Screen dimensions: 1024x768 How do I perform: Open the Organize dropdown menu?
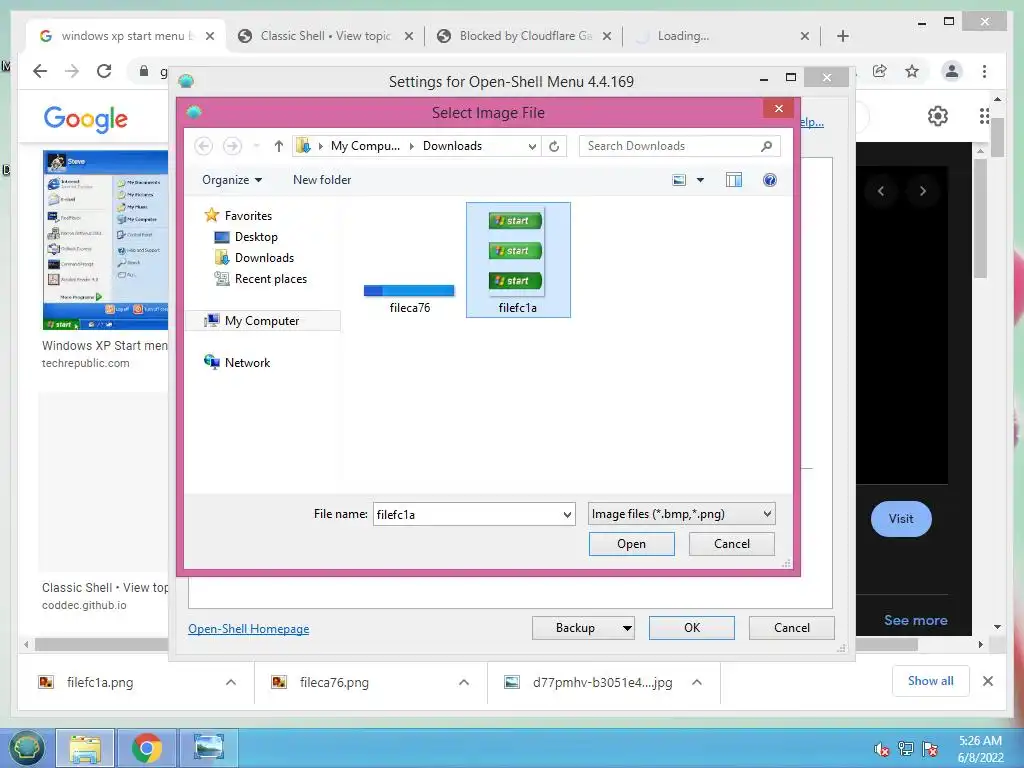point(232,180)
